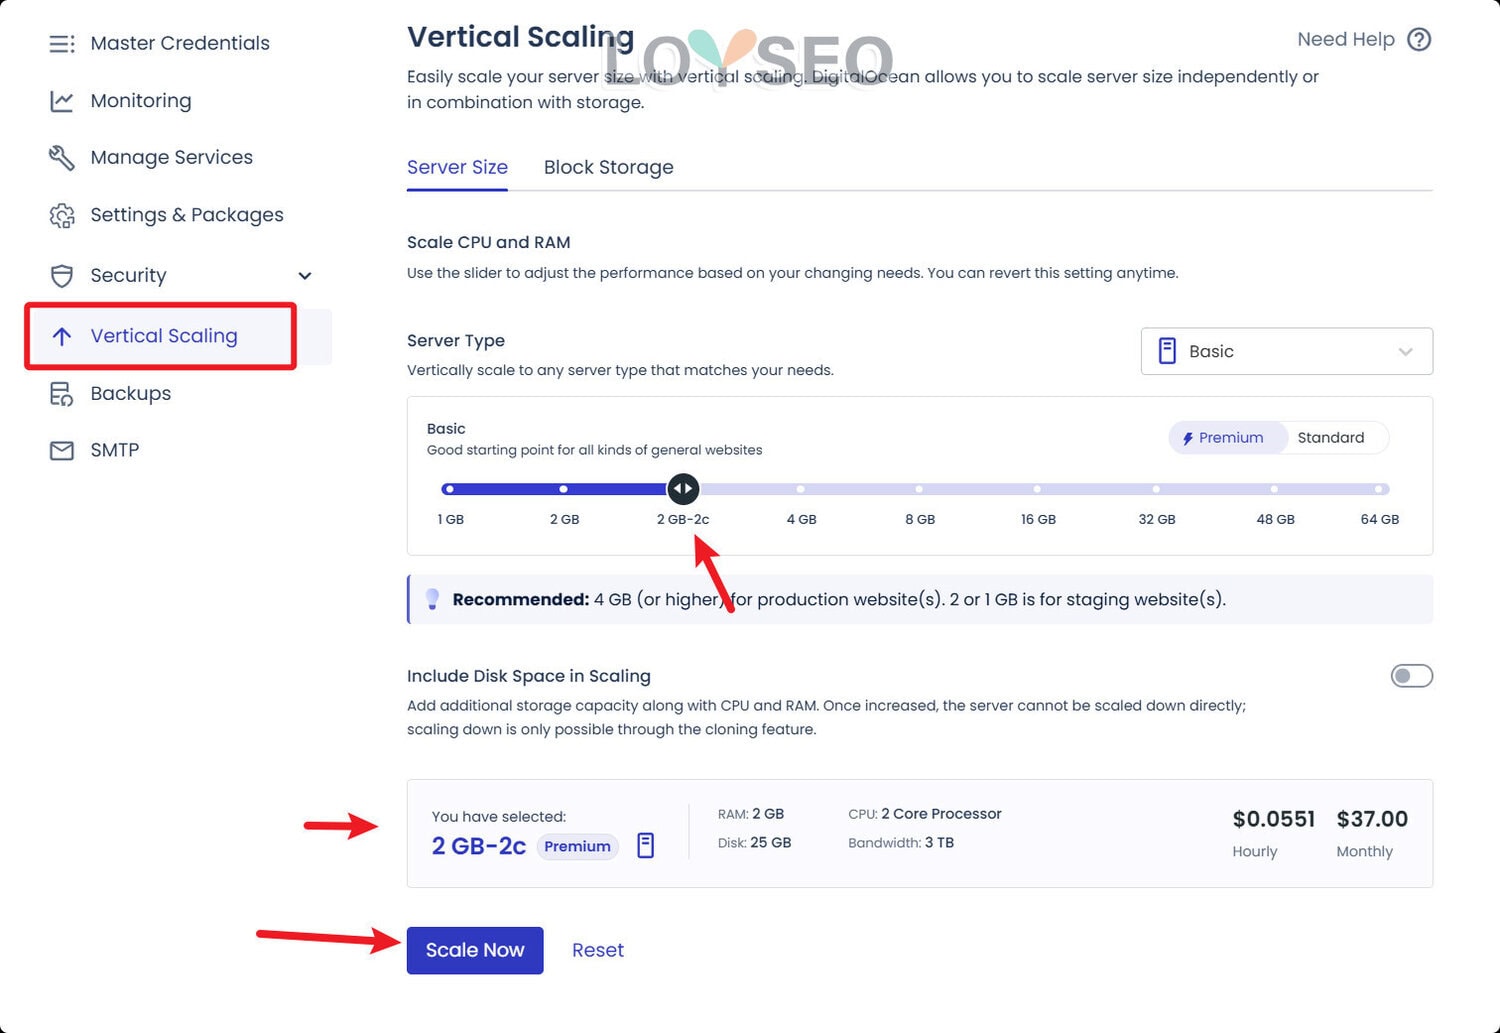Click the Backups icon in sidebar
Screen dimensions: 1500x1033
point(62,394)
